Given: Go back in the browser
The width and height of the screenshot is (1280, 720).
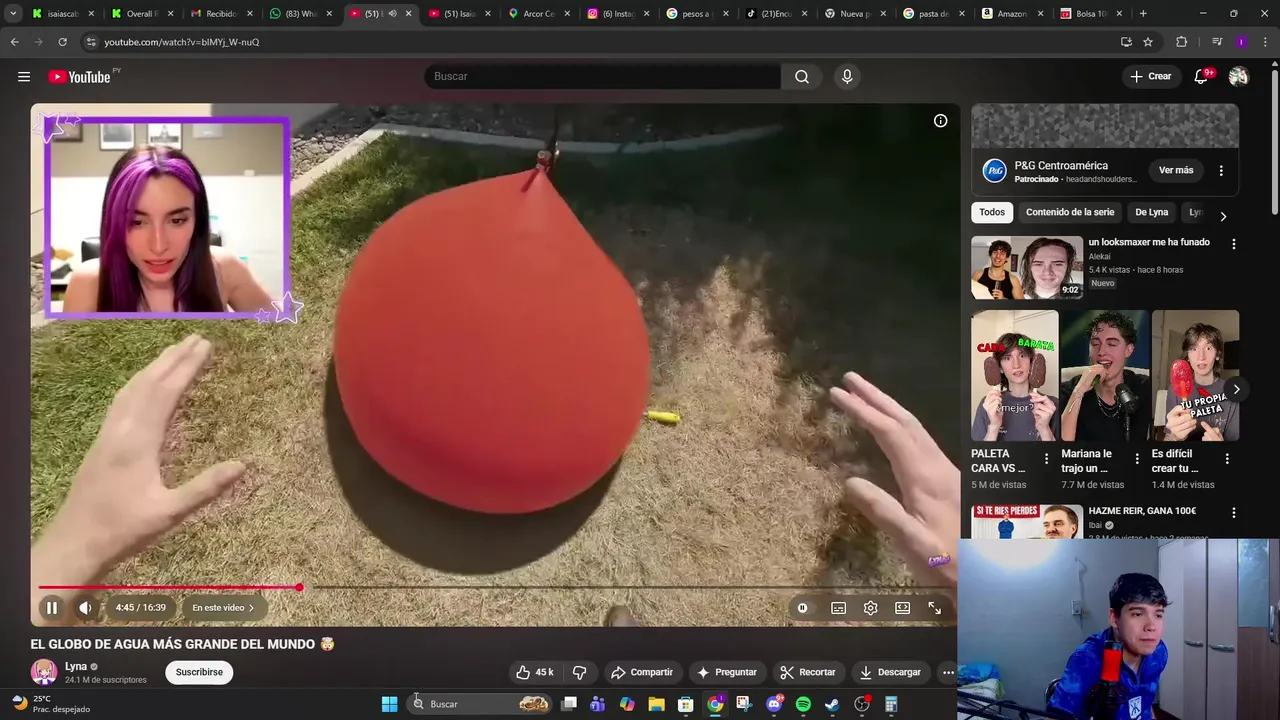Looking at the screenshot, I should click(14, 42).
